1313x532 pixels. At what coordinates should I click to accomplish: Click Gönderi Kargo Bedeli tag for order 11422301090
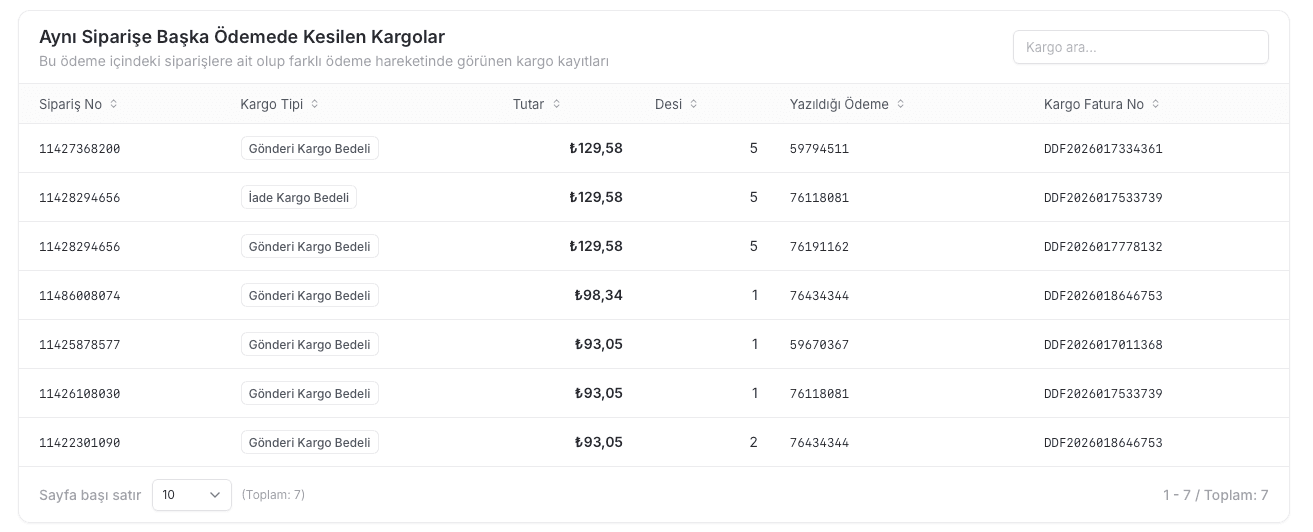coord(310,443)
